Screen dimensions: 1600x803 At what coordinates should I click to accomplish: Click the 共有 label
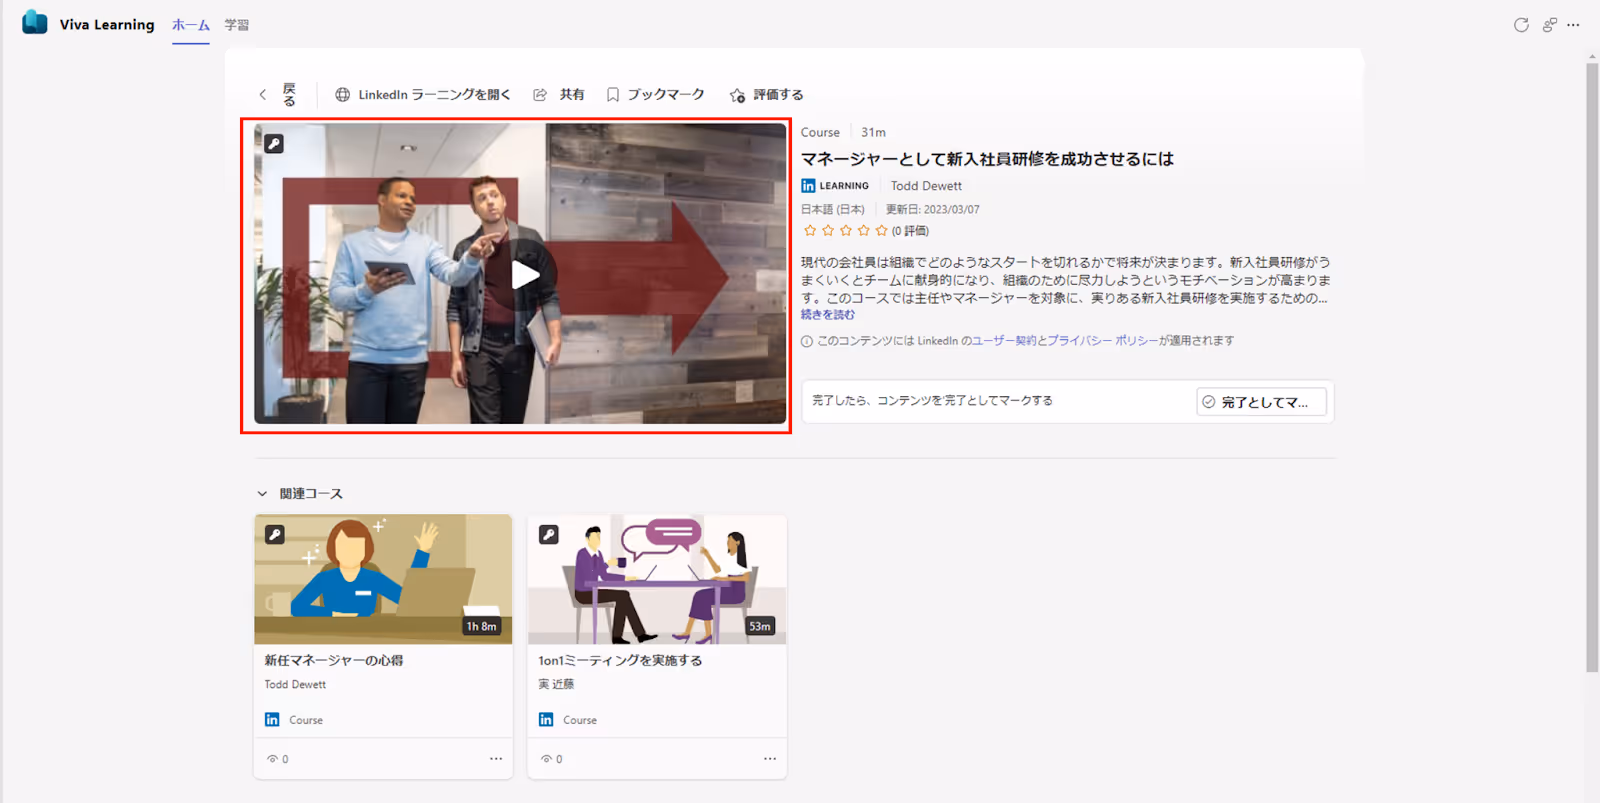[572, 95]
